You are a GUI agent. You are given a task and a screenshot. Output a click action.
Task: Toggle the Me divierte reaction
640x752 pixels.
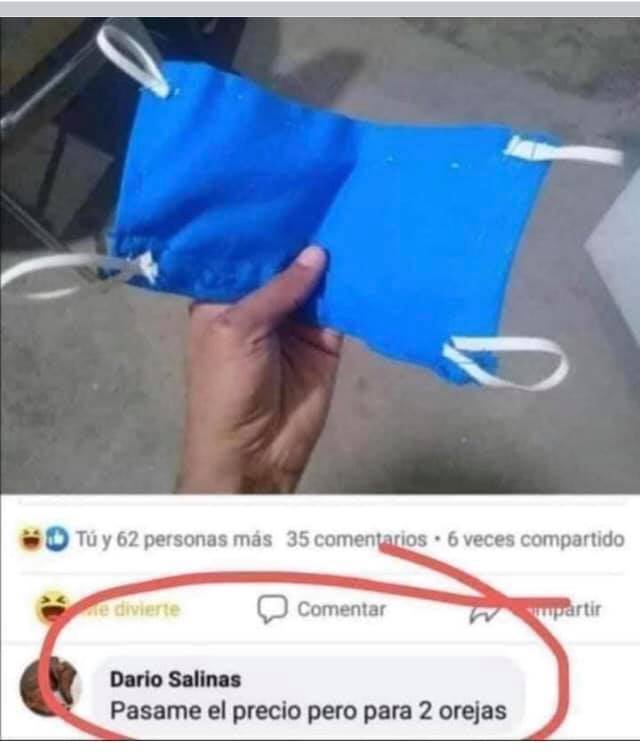[x=108, y=608]
